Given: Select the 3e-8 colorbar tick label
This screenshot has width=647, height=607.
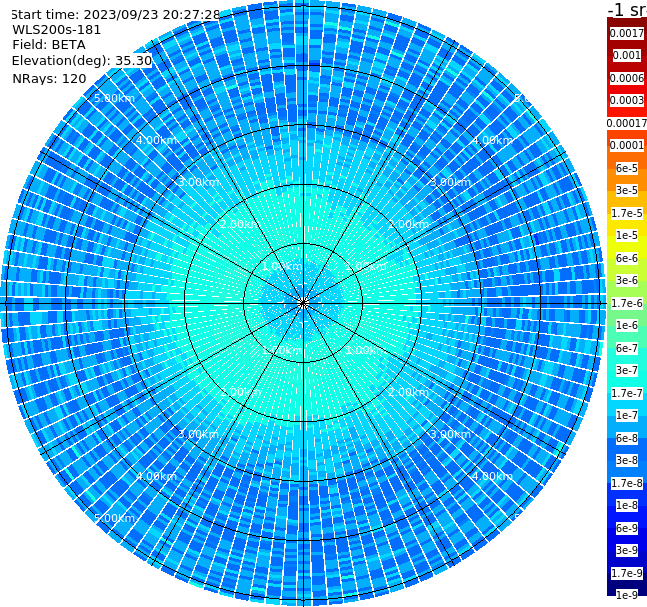Looking at the screenshot, I should 627,460.
